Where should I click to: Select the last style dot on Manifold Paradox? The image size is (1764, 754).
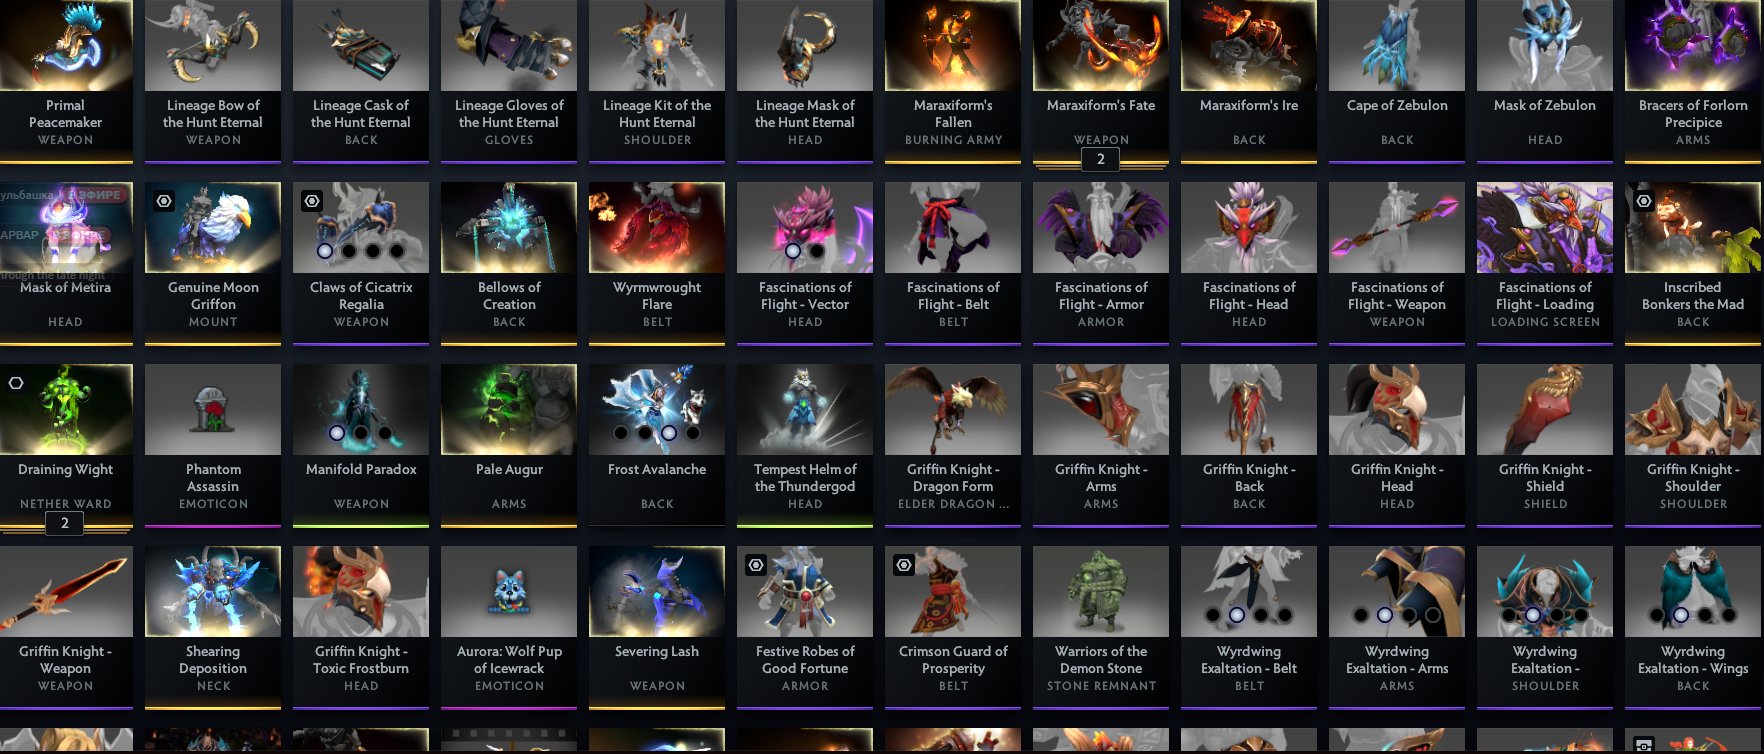(x=385, y=433)
